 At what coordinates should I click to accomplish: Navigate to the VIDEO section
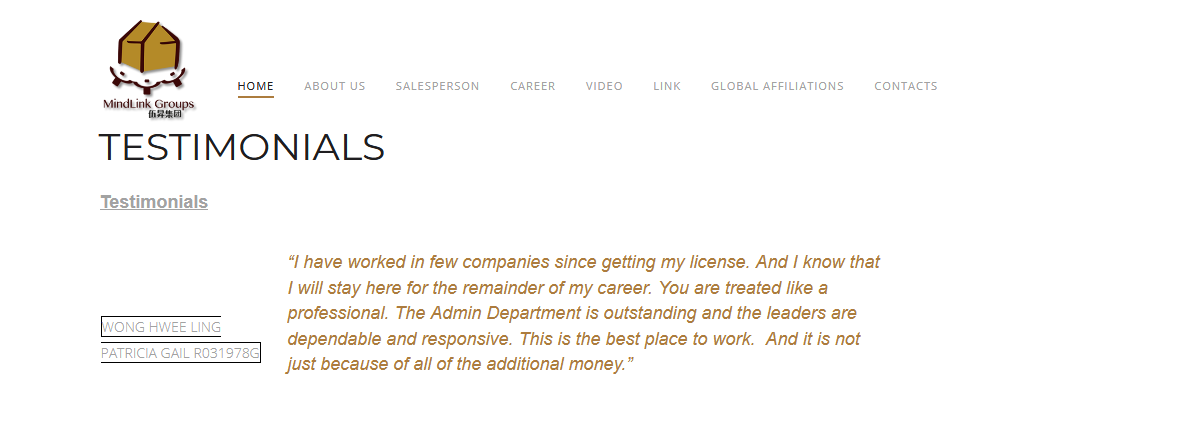coord(604,86)
